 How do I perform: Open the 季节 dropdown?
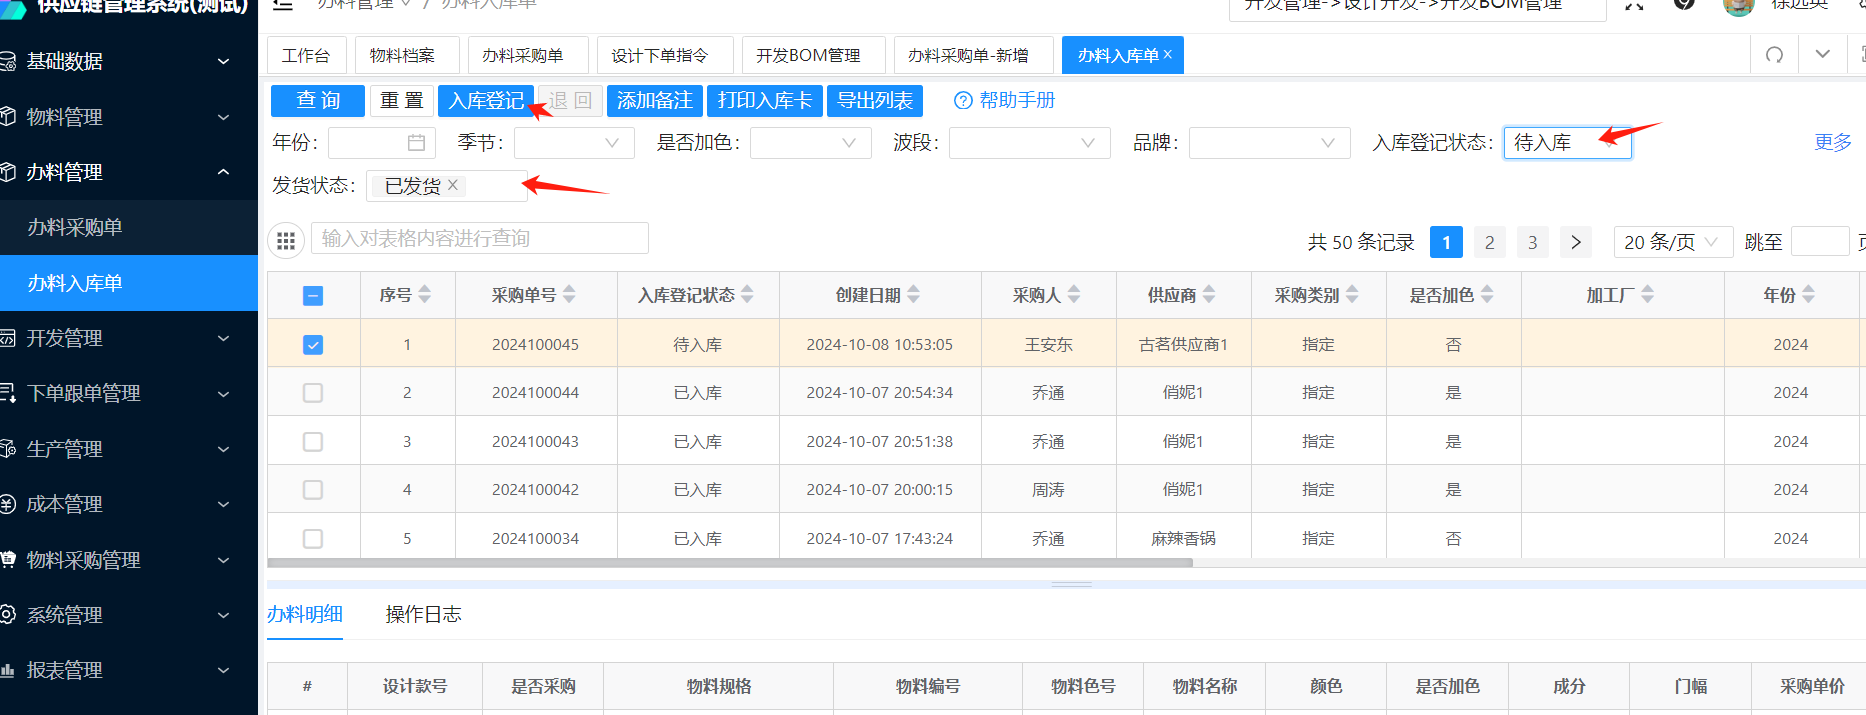point(574,143)
